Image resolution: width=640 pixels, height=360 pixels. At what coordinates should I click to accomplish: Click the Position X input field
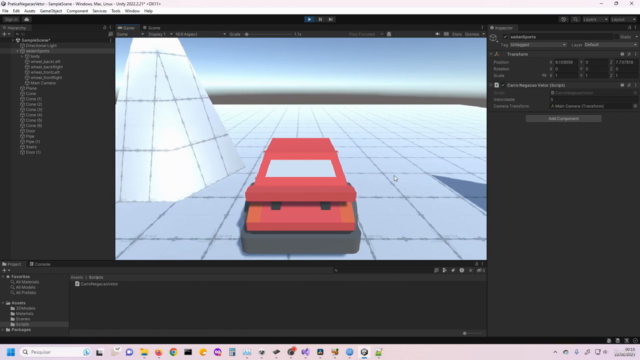point(566,62)
